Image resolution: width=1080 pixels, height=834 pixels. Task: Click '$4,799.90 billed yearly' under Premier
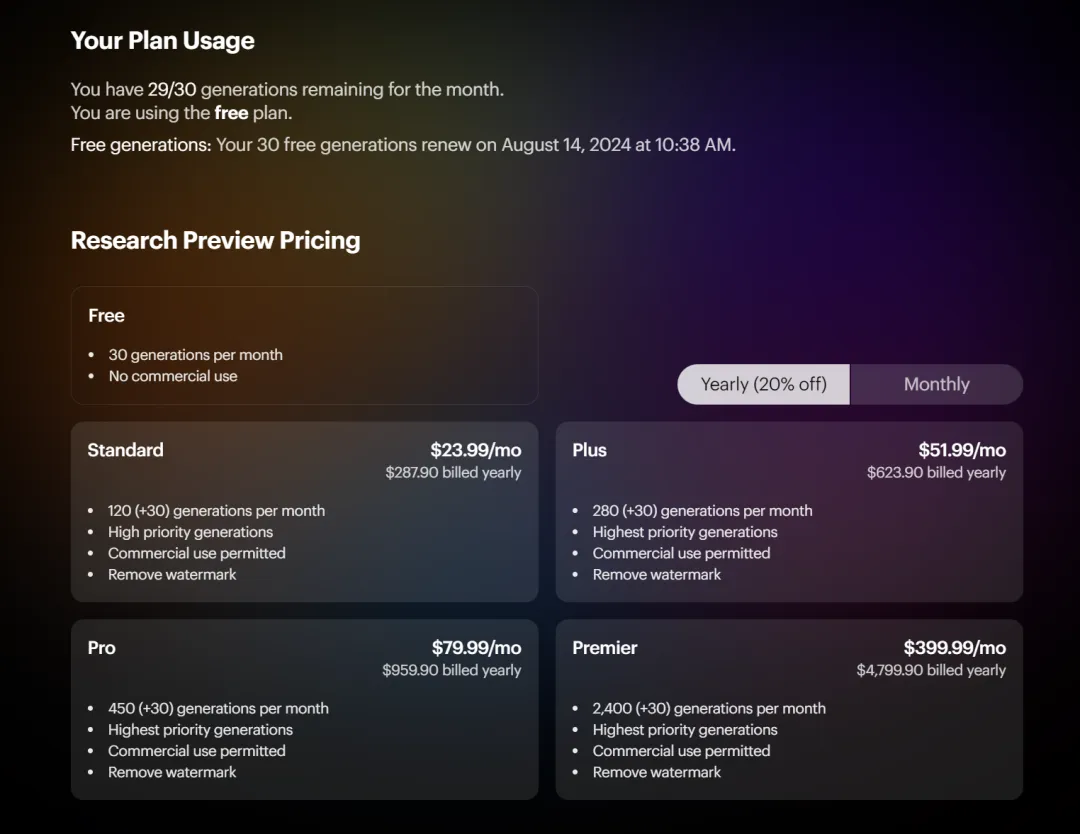click(x=931, y=670)
